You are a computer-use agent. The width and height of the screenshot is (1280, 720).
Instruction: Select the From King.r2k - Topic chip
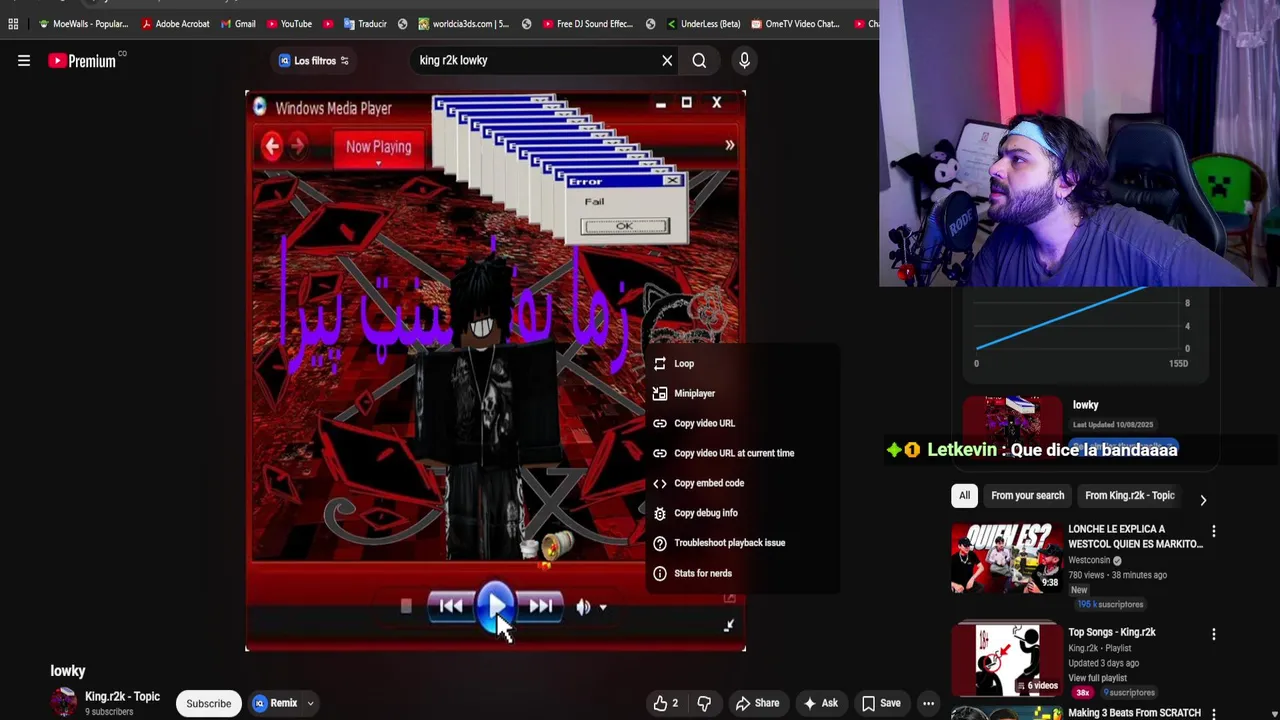point(1129,495)
